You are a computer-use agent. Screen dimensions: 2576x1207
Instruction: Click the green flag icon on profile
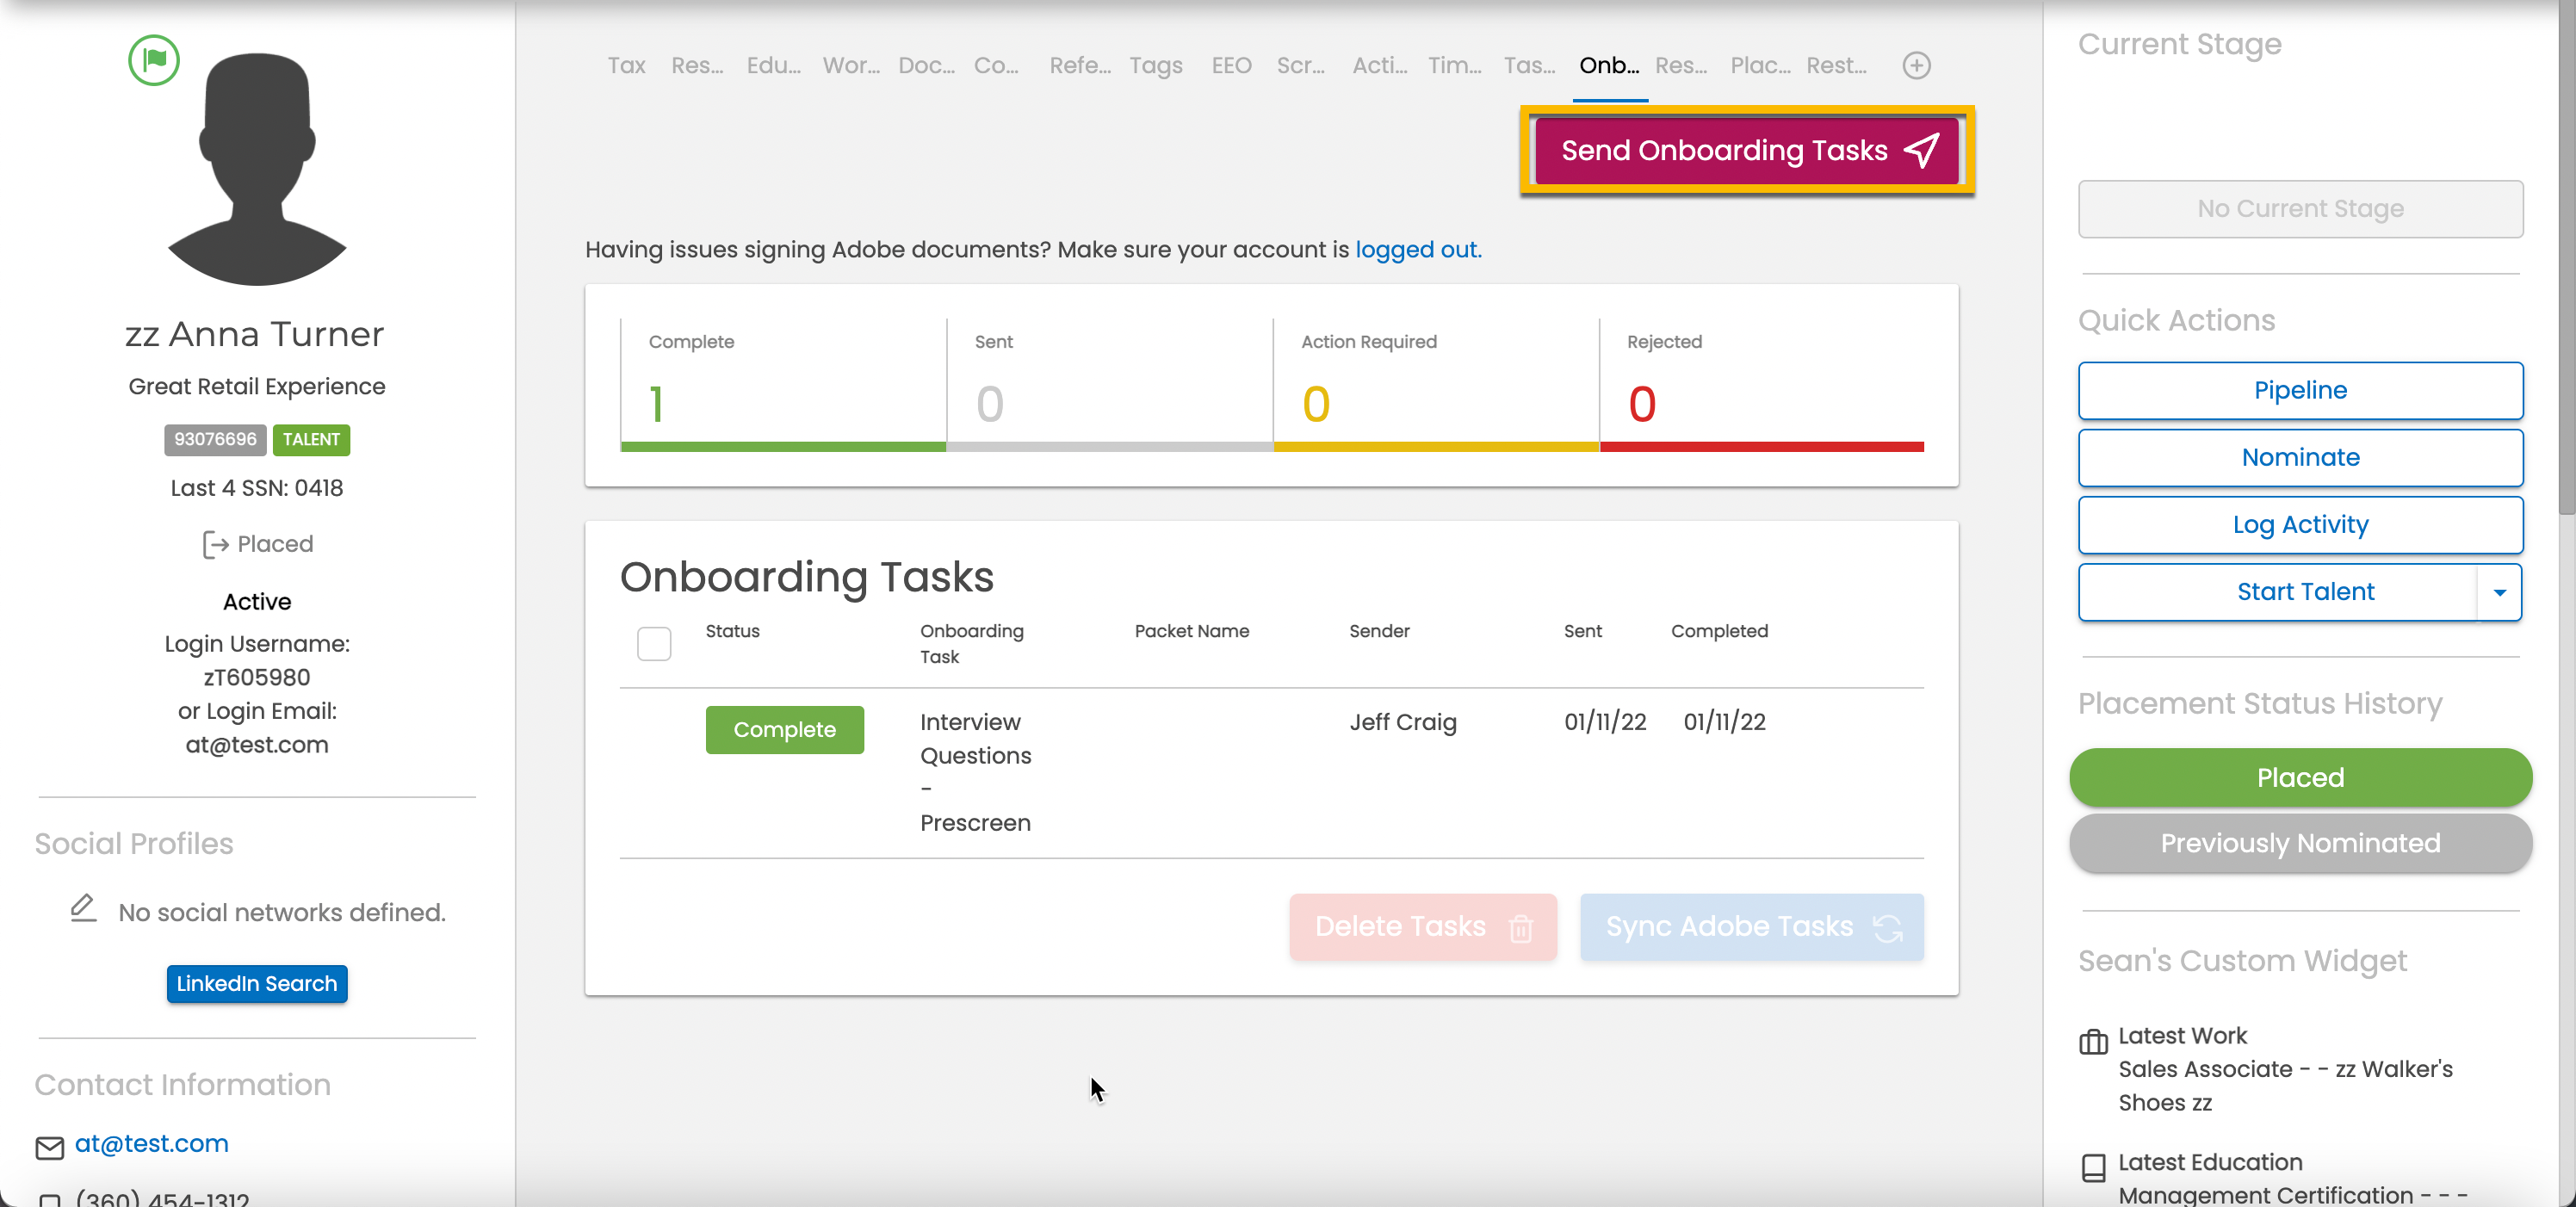point(154,60)
